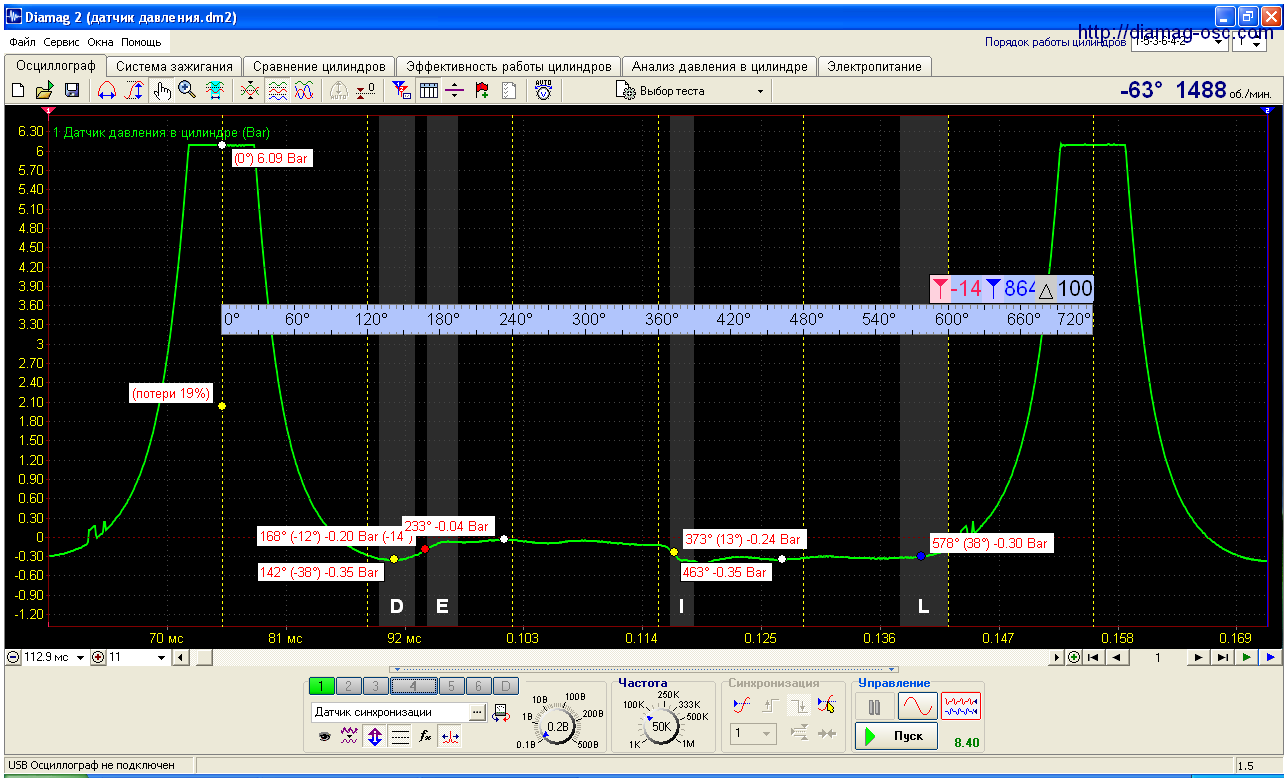Image resolution: width=1288 pixels, height=778 pixels.
Task: Toggle the red-blue cursor measurement icon
Action: click(x=450, y=736)
